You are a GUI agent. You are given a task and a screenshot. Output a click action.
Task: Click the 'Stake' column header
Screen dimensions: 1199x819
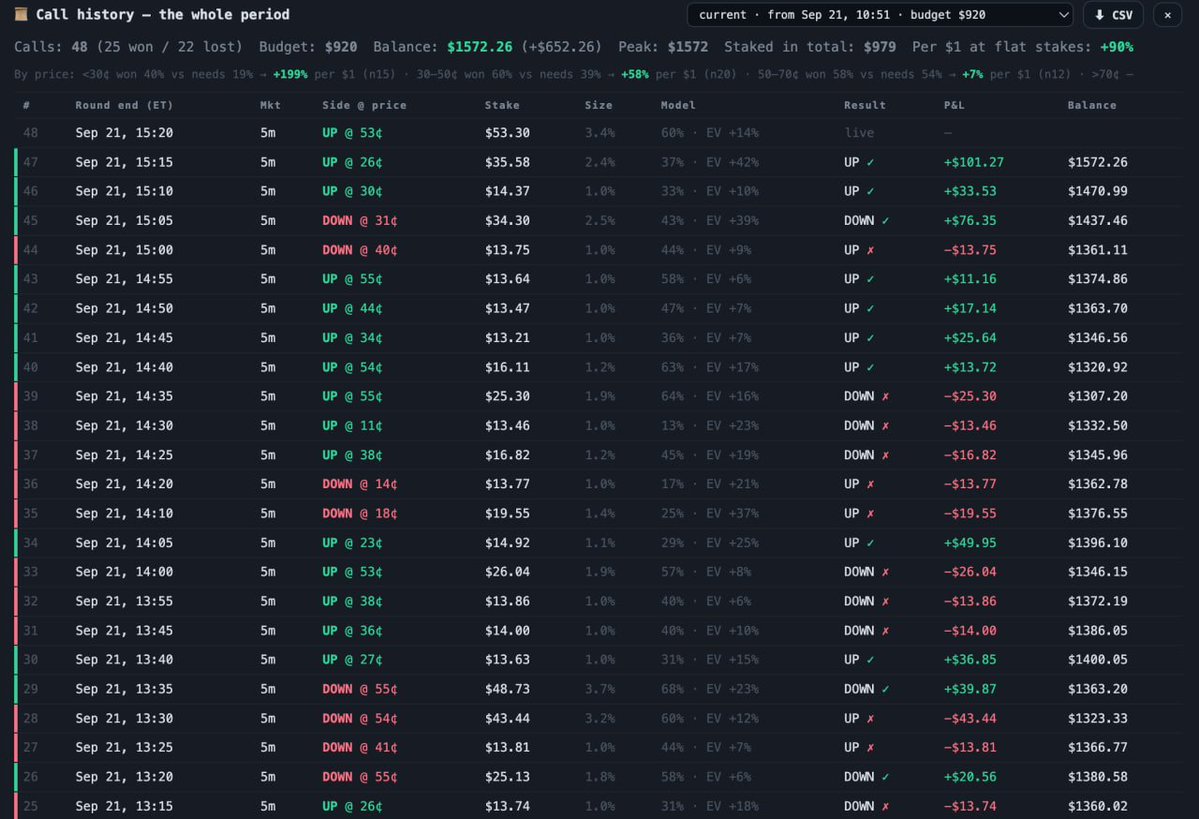point(502,106)
